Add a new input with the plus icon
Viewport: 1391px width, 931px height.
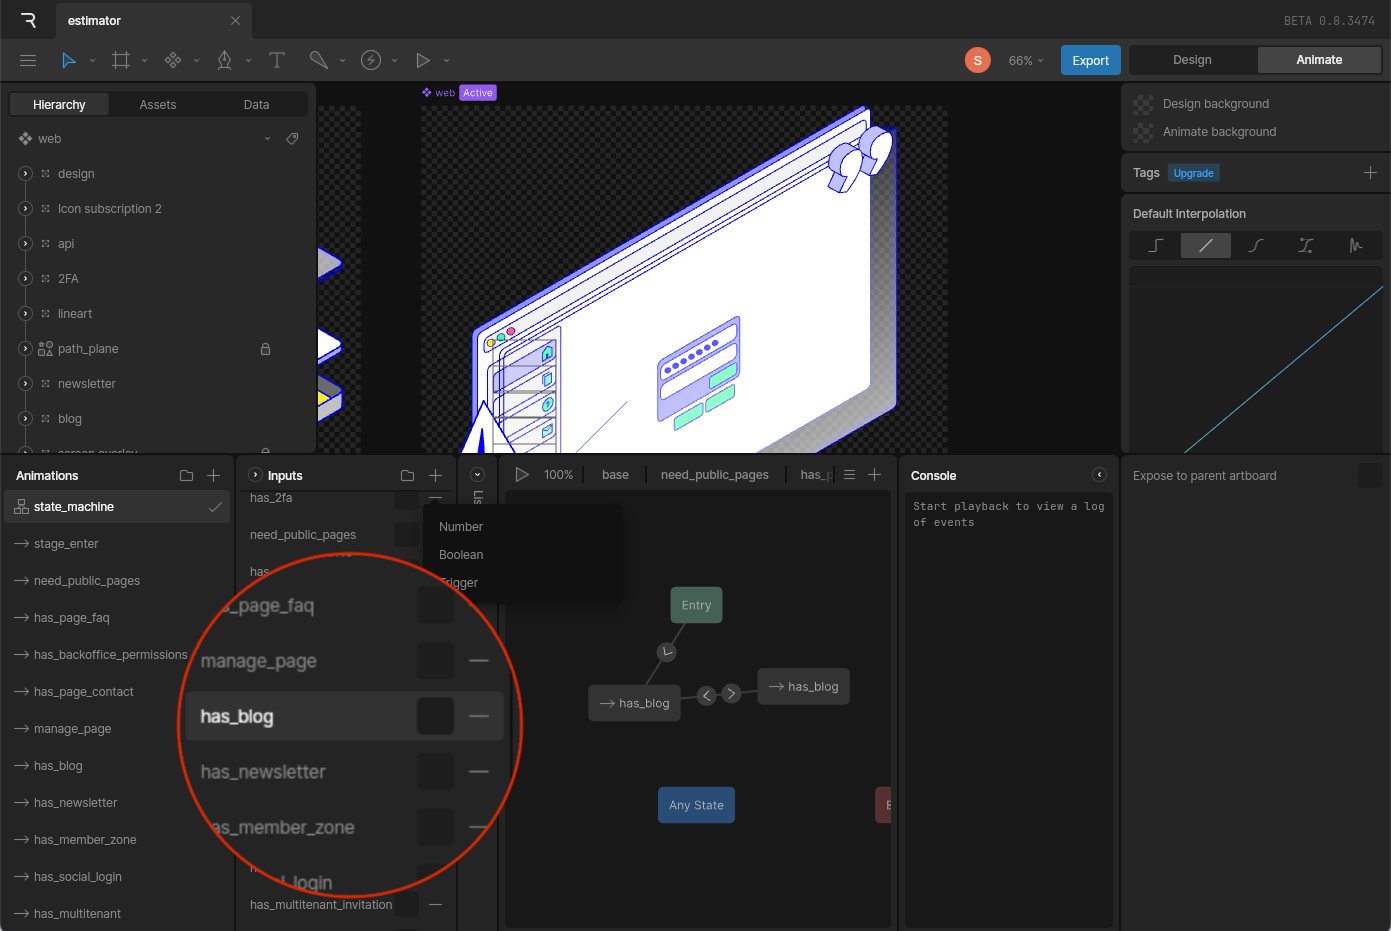pos(435,475)
